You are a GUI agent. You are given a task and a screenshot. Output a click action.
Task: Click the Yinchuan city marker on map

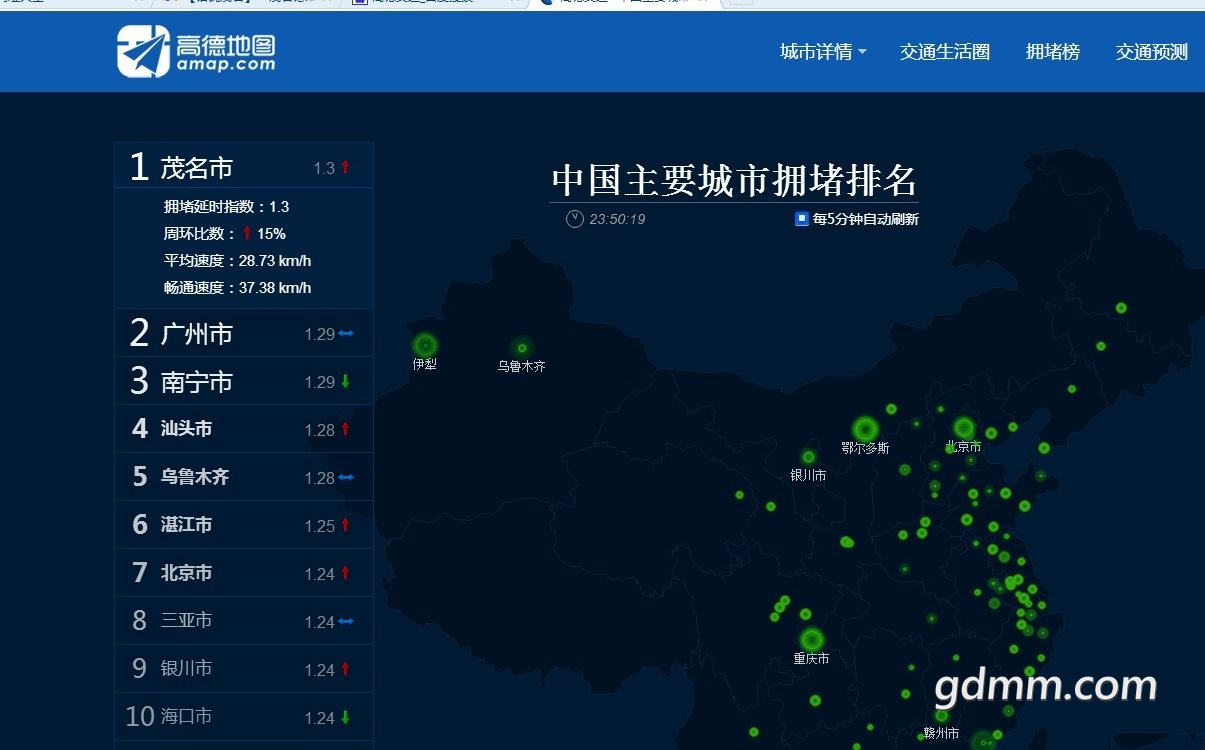click(x=808, y=457)
